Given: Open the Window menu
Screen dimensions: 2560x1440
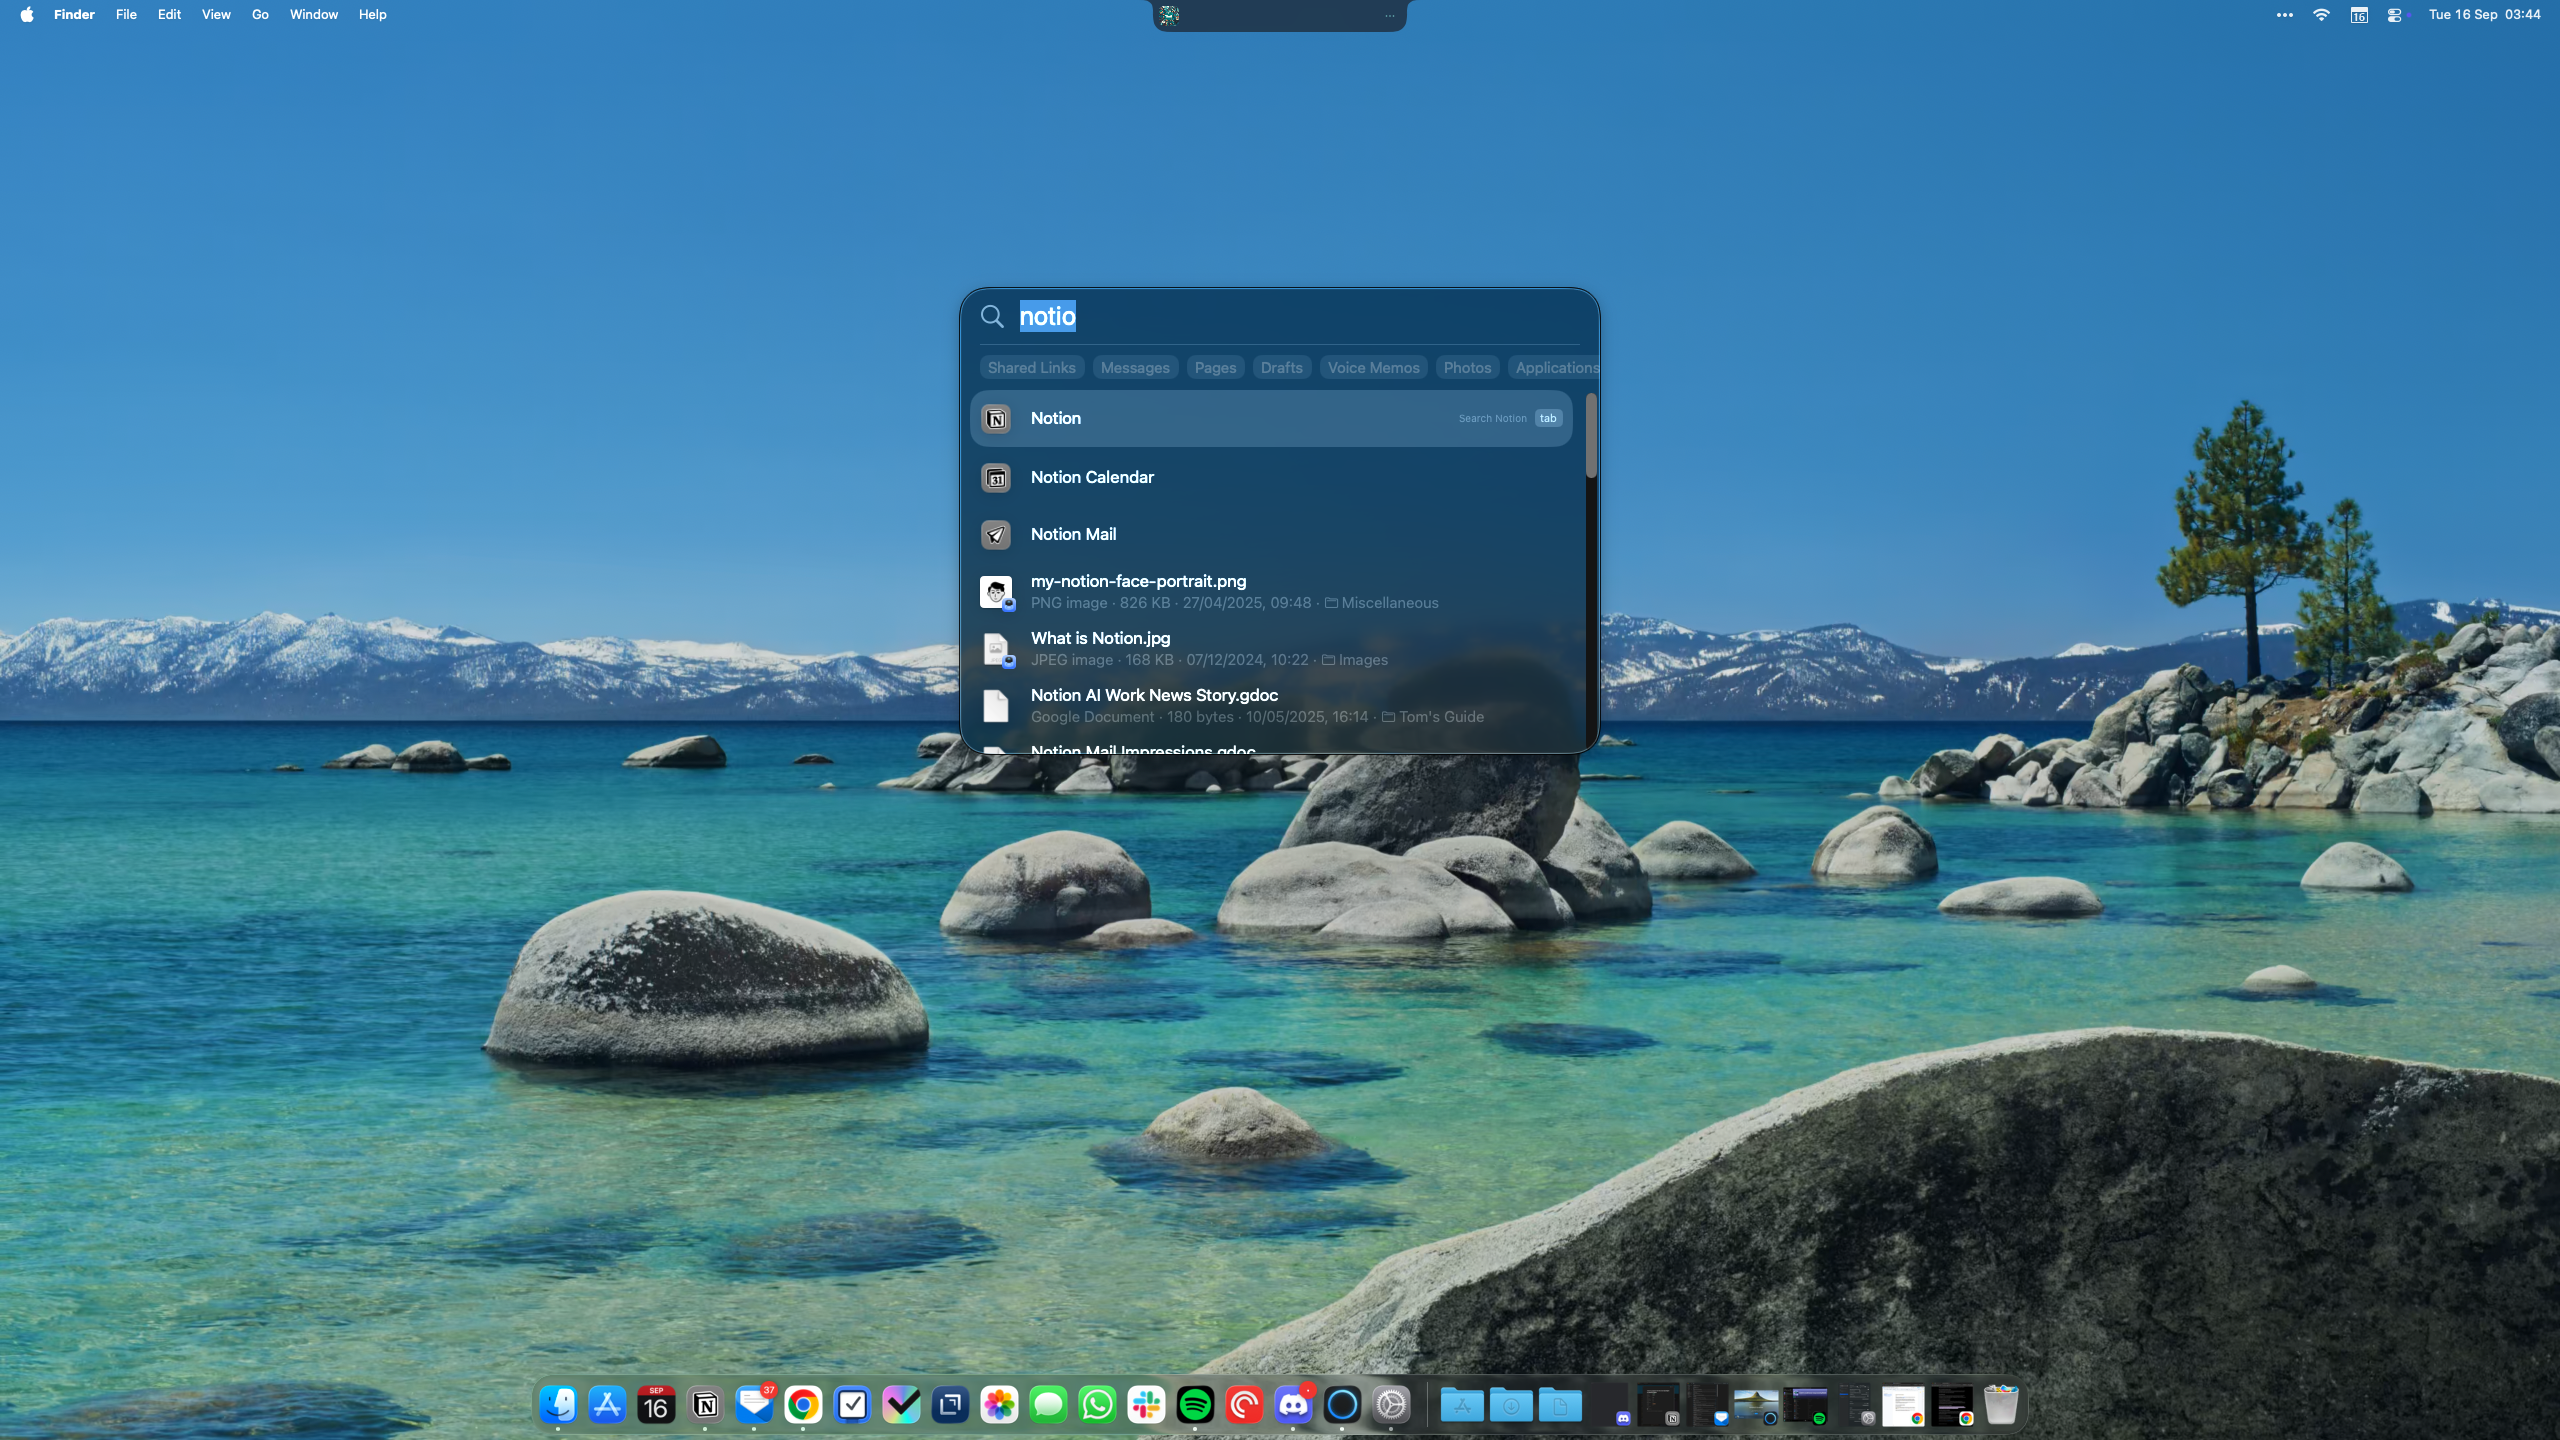Looking at the screenshot, I should 313,14.
